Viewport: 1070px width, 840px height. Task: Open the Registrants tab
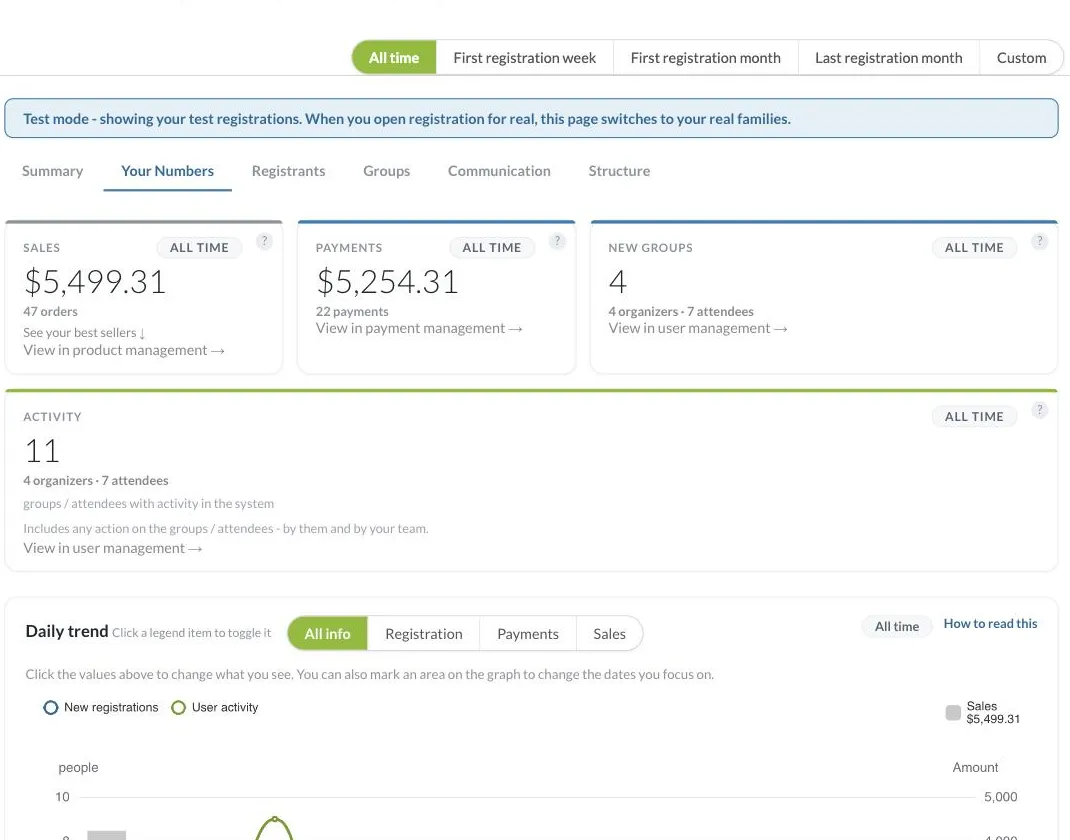pos(289,171)
